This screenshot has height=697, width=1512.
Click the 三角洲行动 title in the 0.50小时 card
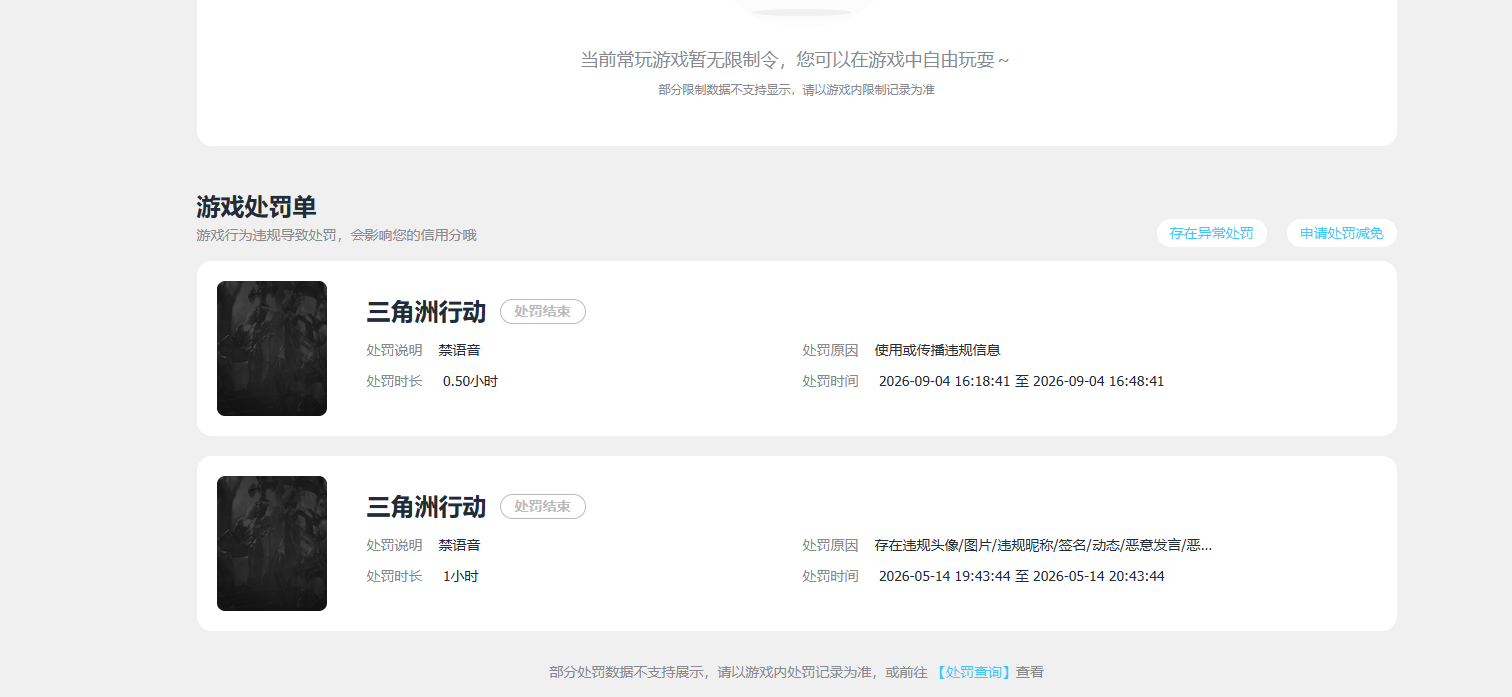(426, 312)
